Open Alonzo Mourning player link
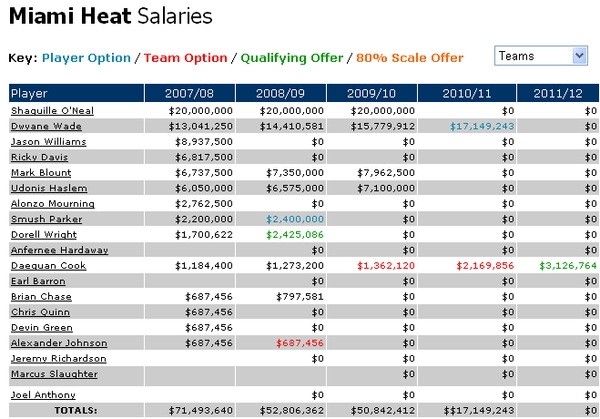This screenshot has width=600, height=419. [x=53, y=204]
